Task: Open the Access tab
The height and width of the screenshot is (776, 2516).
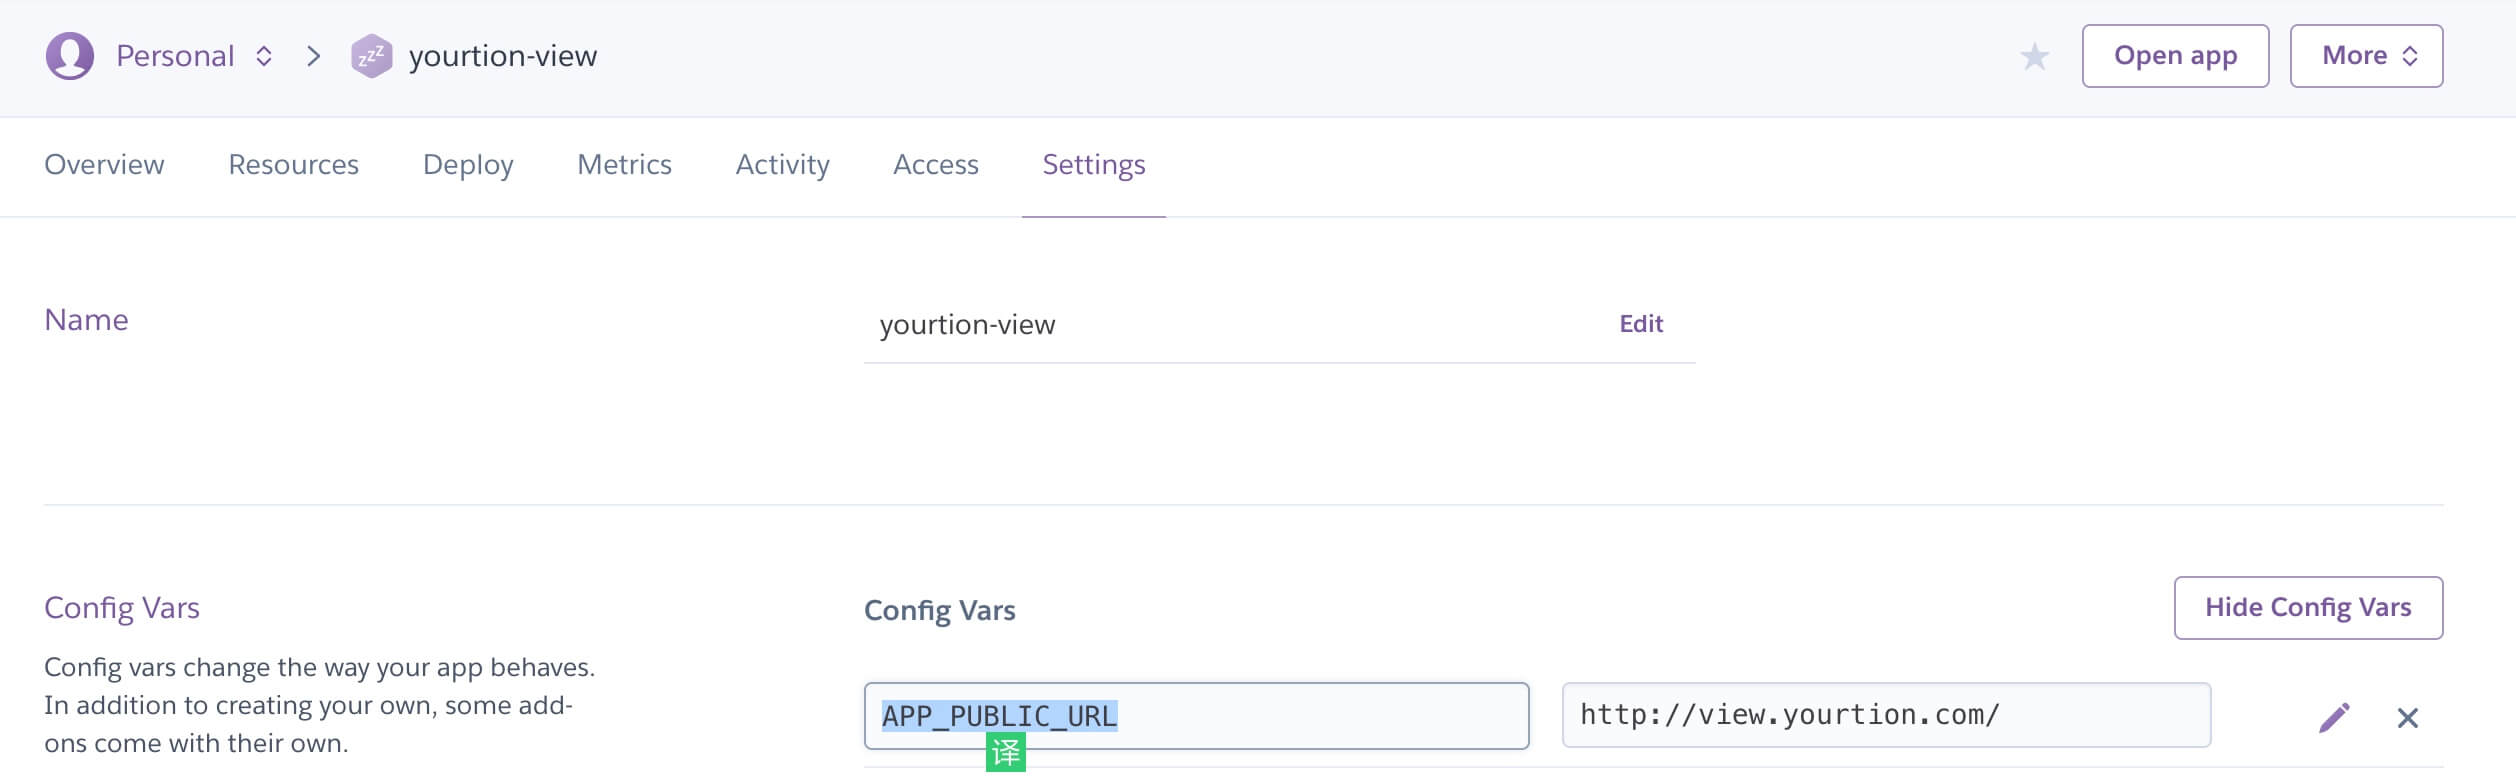Action: click(935, 164)
